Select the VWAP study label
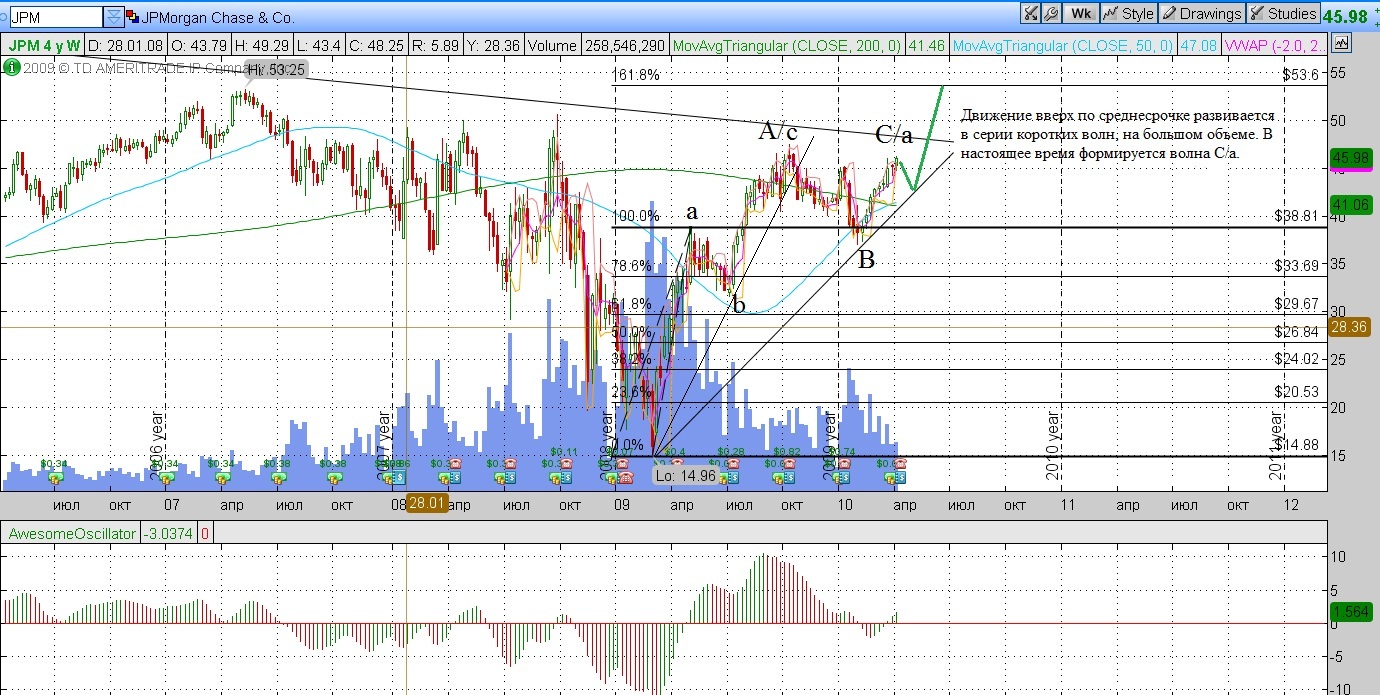The image size is (1380, 695). click(x=1274, y=45)
